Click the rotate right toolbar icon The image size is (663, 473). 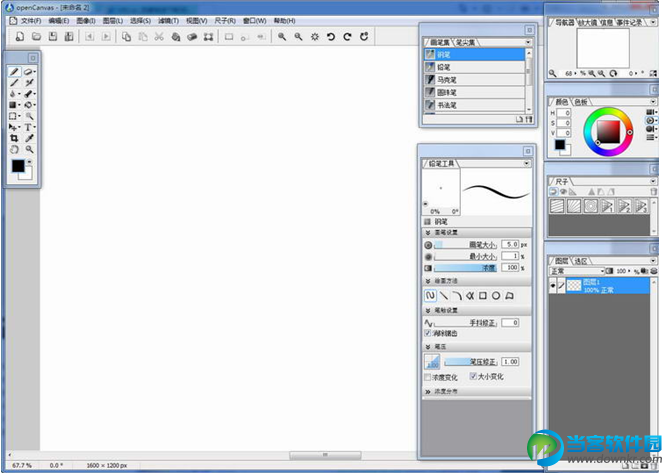pos(348,37)
